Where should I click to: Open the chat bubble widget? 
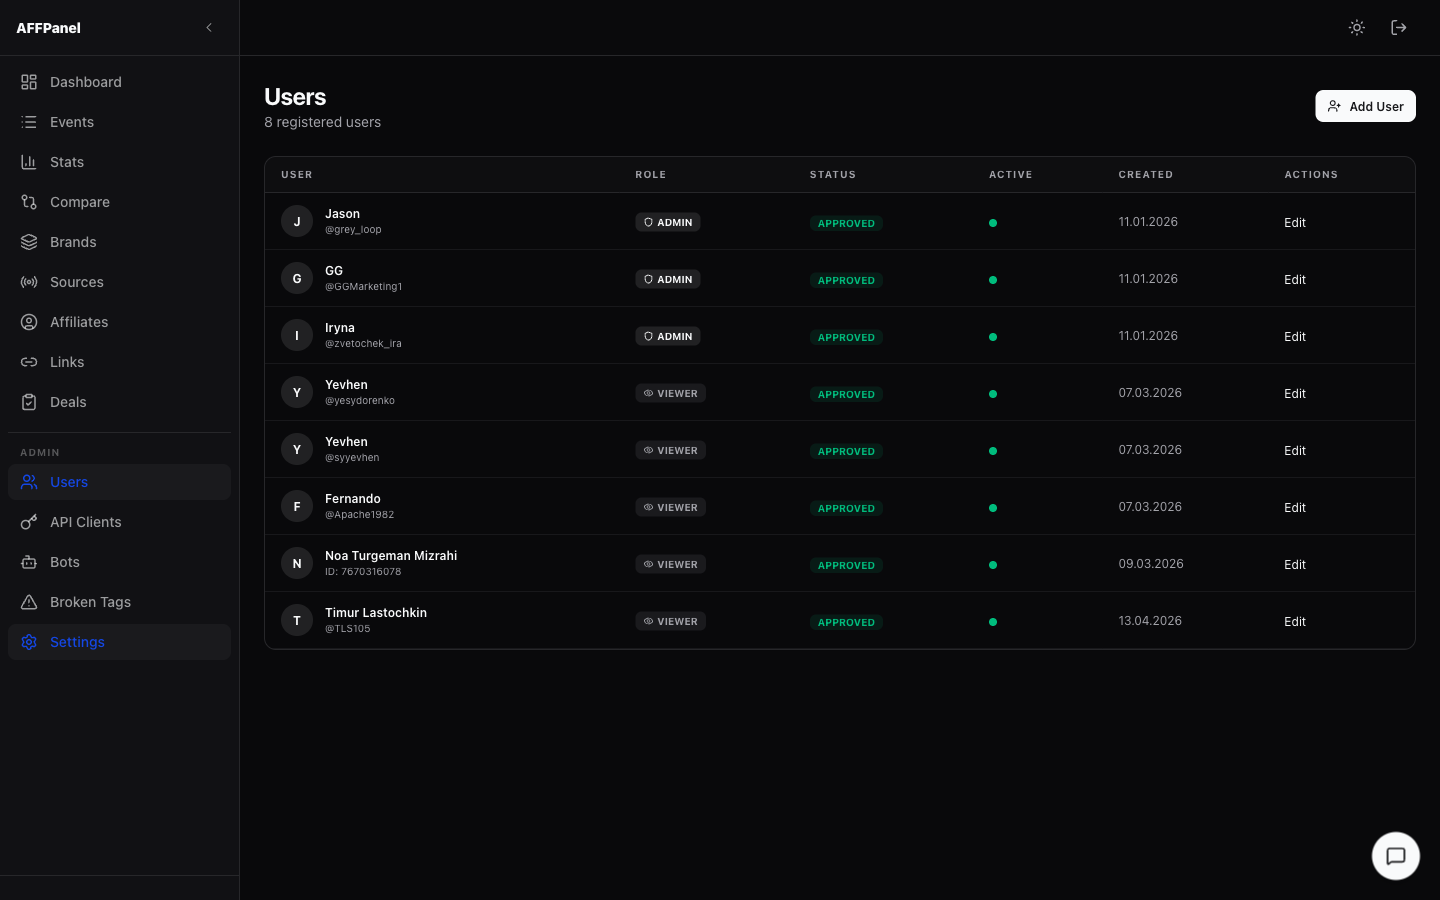point(1395,856)
